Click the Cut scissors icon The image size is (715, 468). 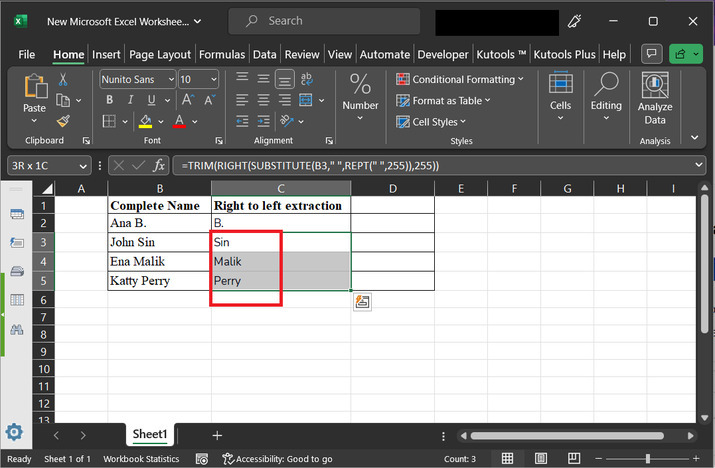click(63, 79)
